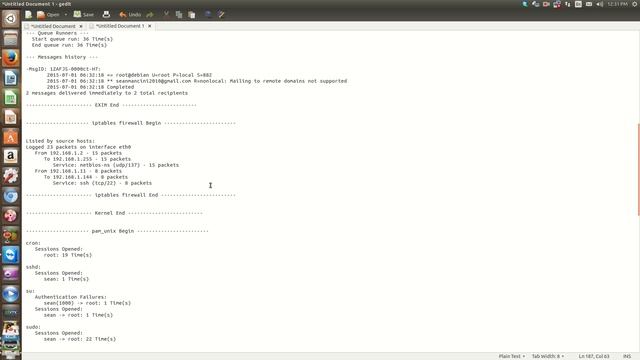Create a new document with toolbar icon
Screen dimensions: 640x360
click(x=29, y=15)
